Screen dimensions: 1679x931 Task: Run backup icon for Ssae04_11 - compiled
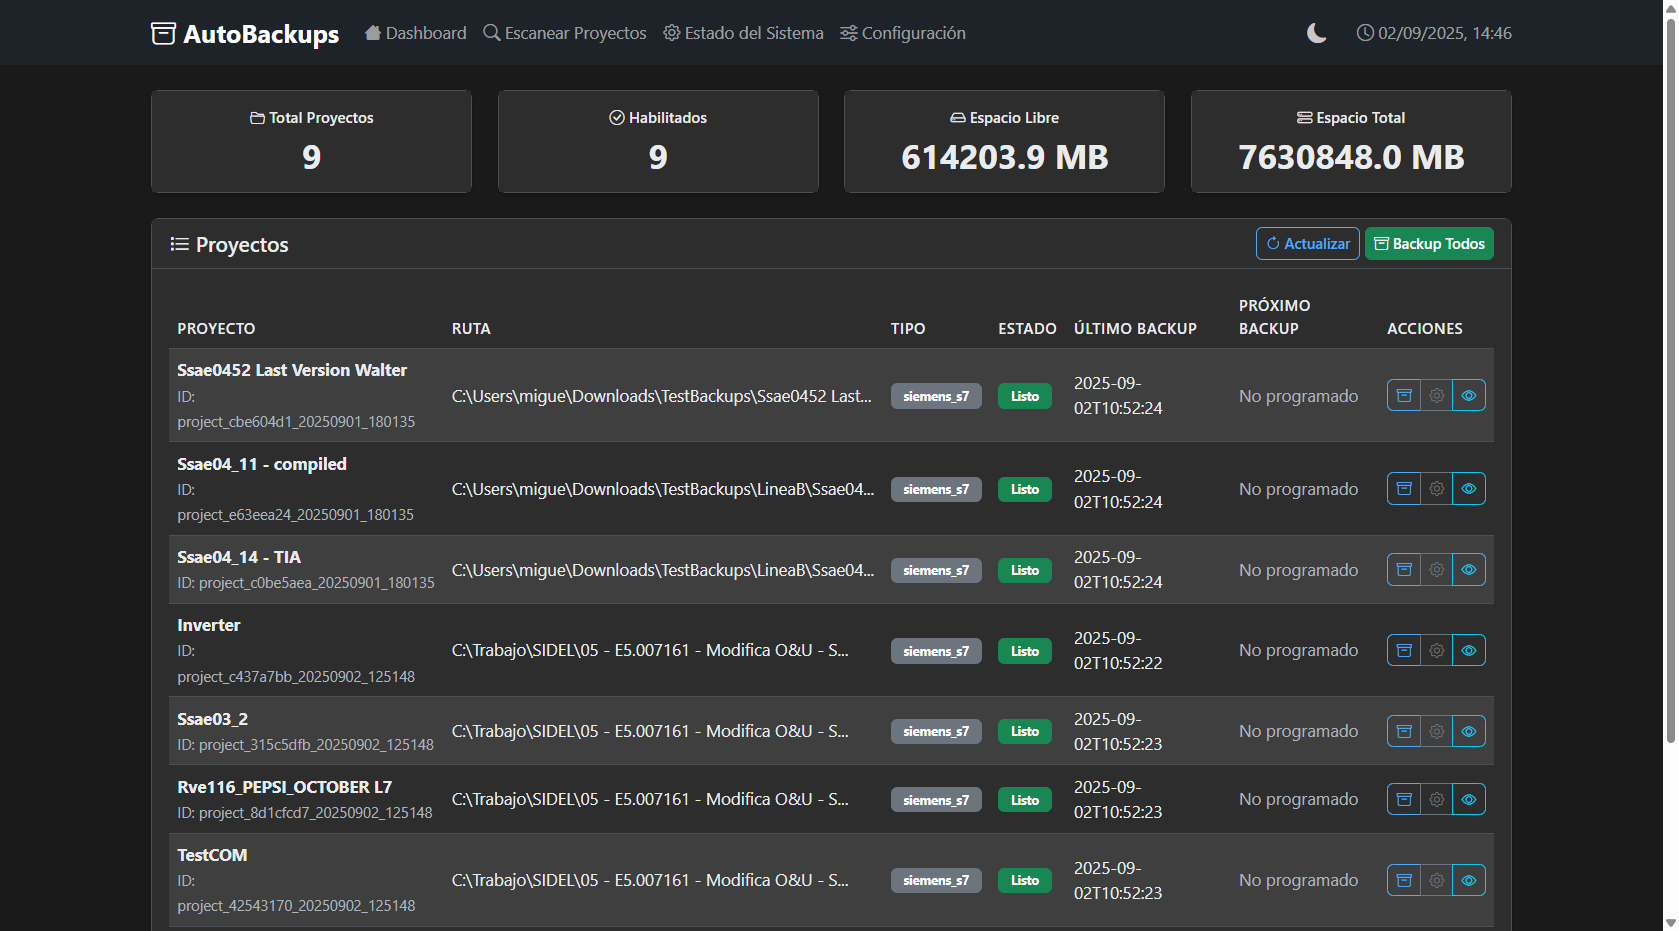pos(1404,489)
